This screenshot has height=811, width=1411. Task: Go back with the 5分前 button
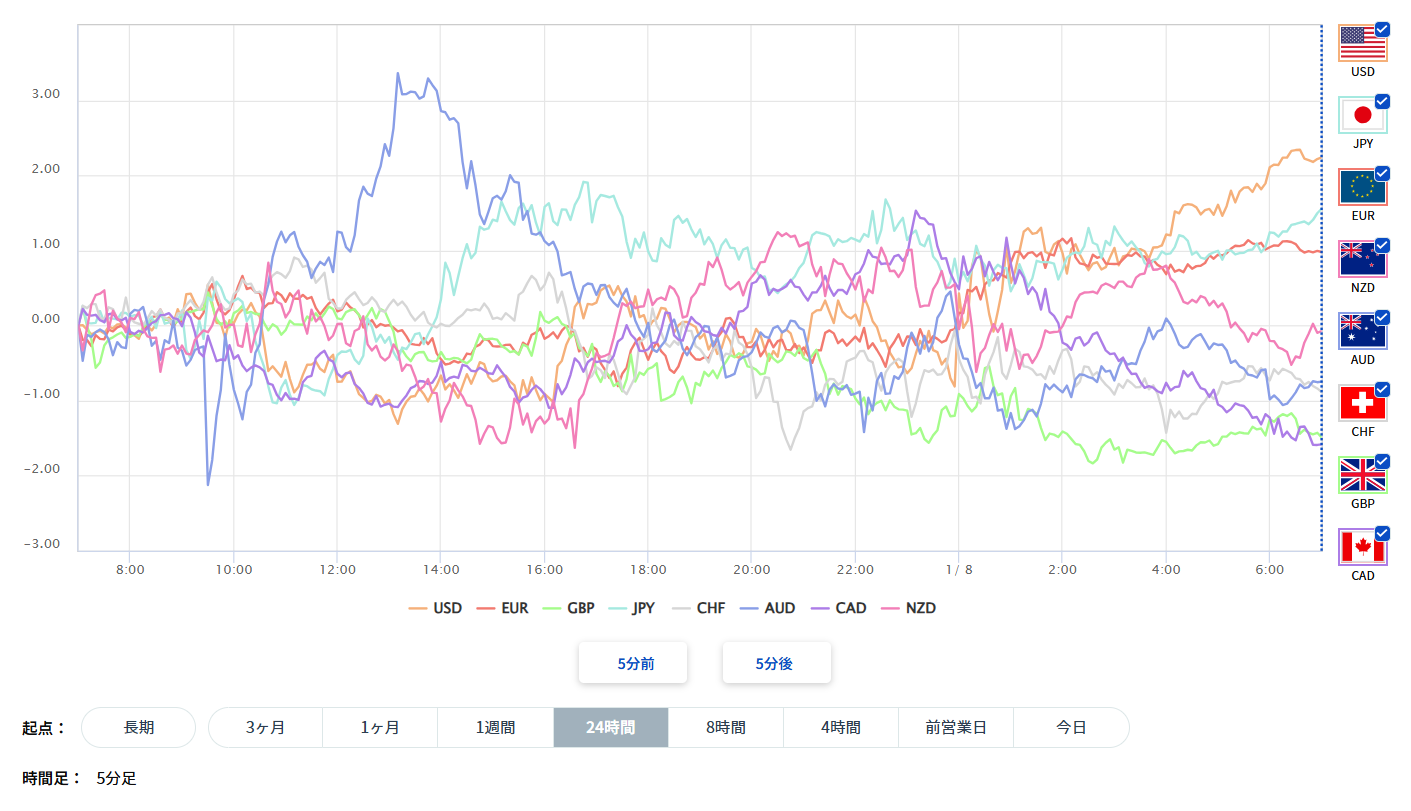pos(633,663)
